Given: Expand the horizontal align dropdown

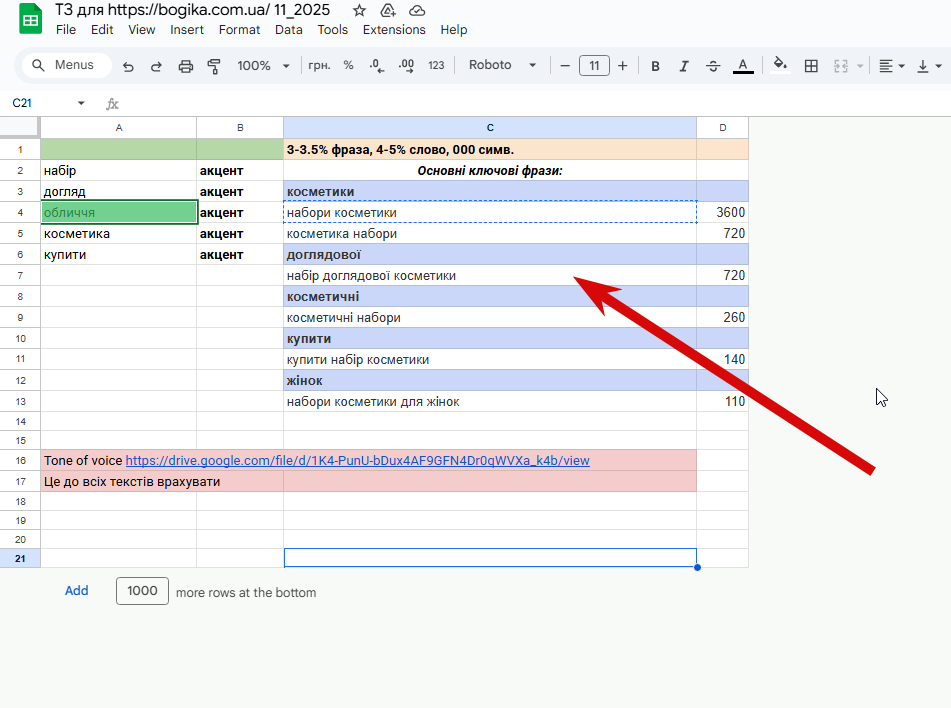Looking at the screenshot, I should pyautogui.click(x=891, y=66).
